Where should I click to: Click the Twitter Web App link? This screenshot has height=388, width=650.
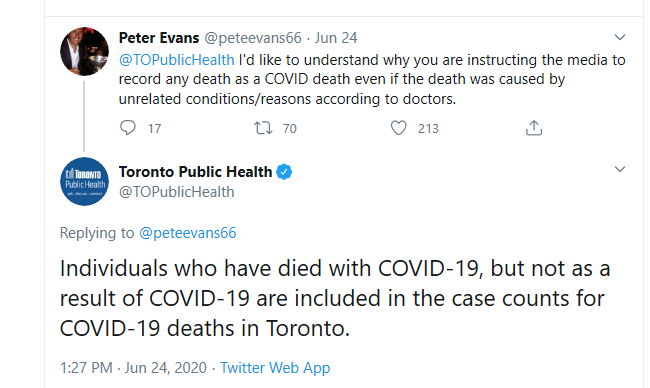[275, 368]
